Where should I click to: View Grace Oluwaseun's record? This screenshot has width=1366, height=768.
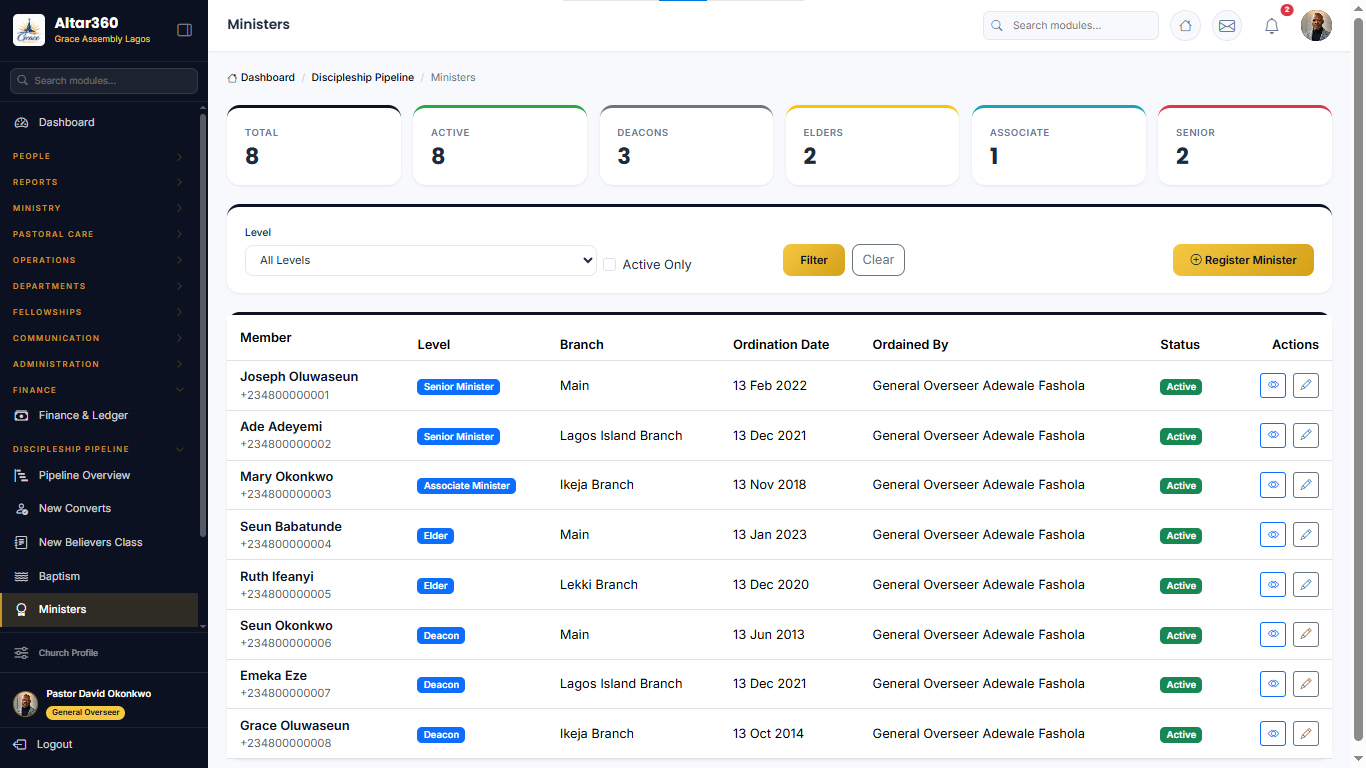click(x=1273, y=734)
